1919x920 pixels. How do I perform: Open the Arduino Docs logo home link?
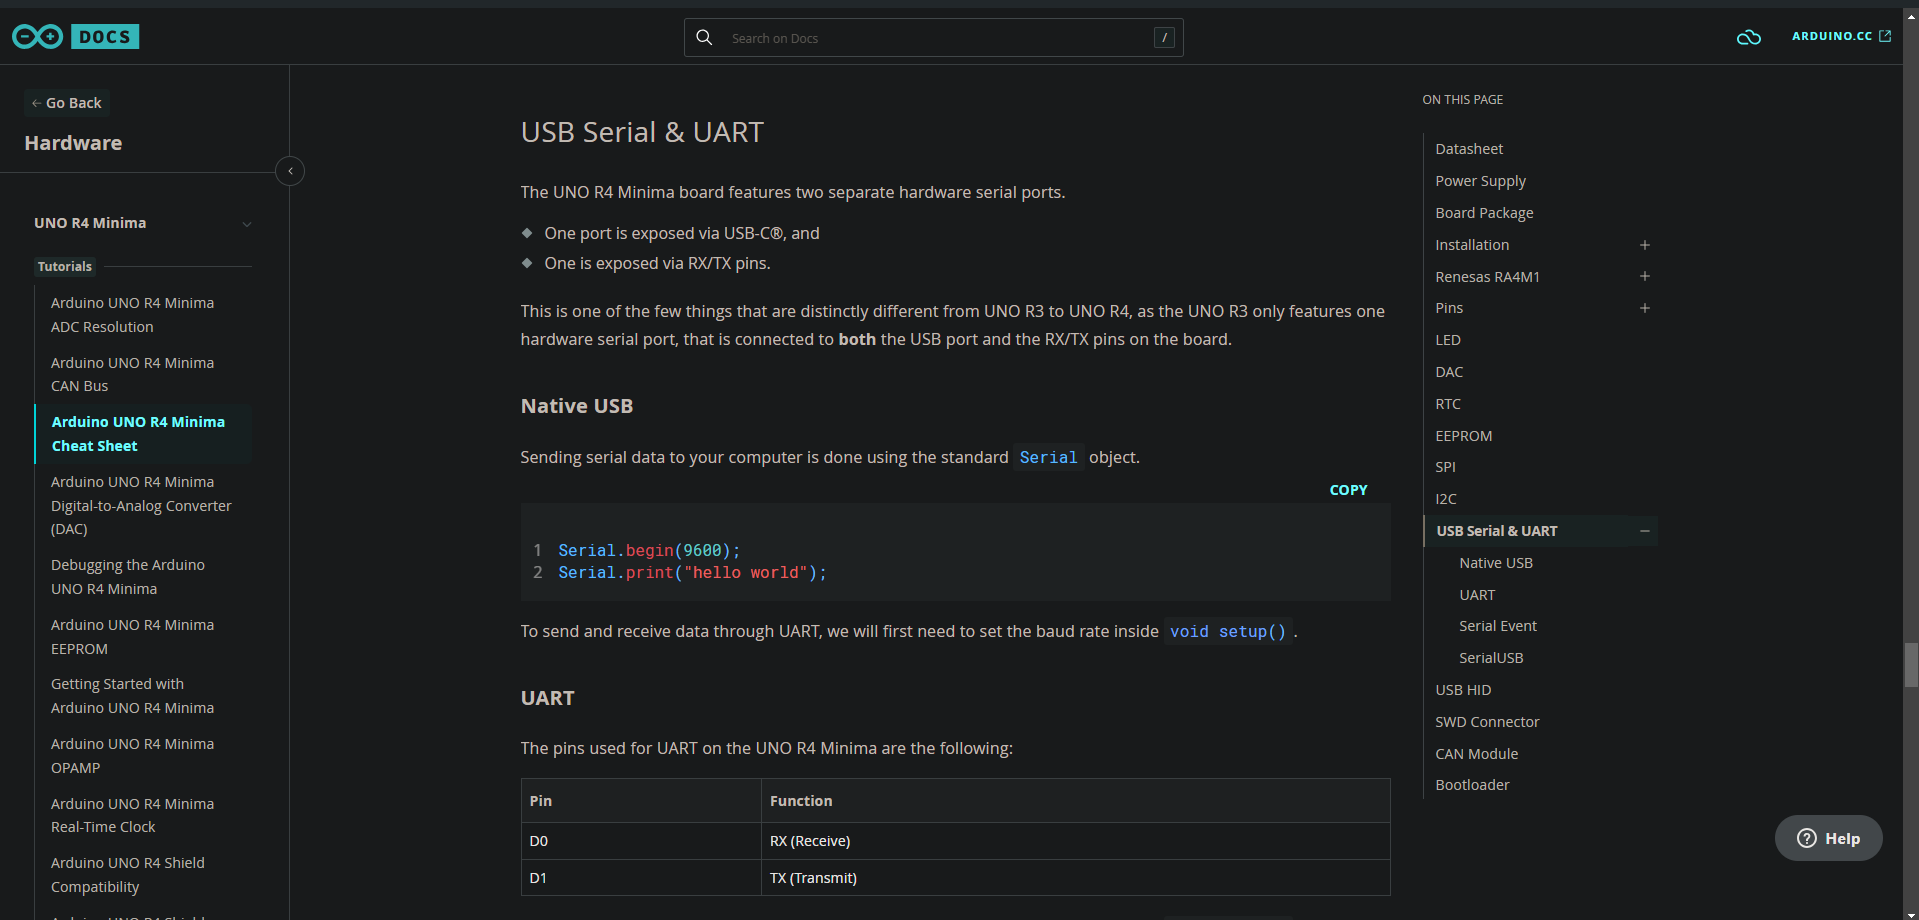tap(75, 37)
